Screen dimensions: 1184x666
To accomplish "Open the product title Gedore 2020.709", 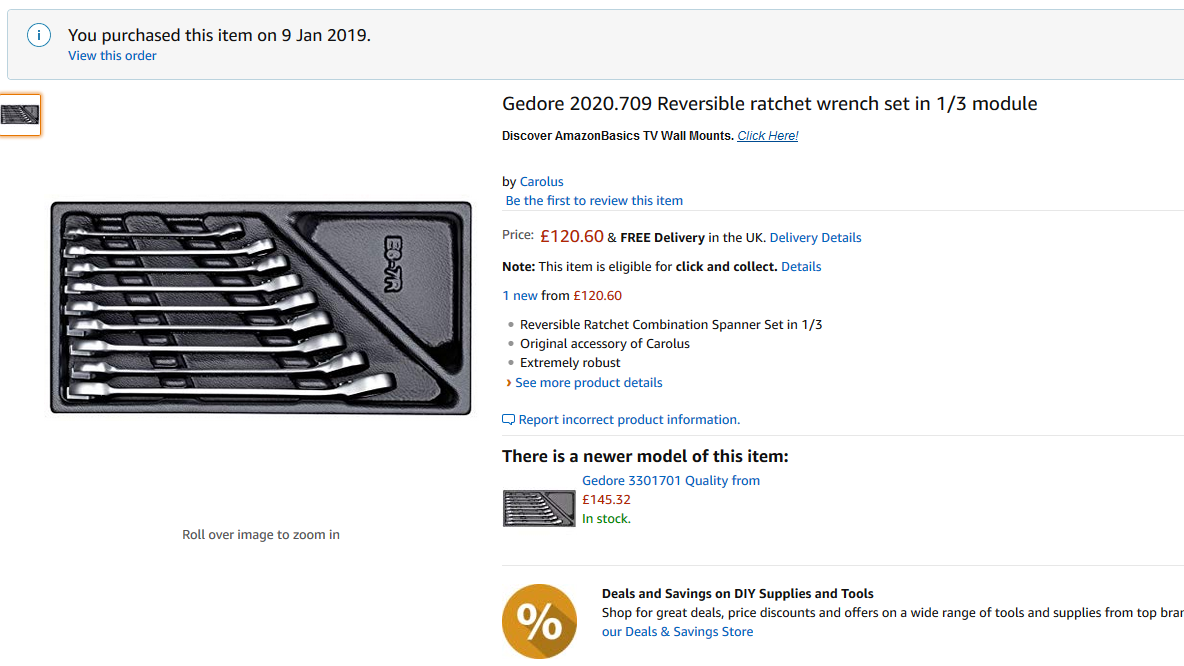I will (x=769, y=103).
